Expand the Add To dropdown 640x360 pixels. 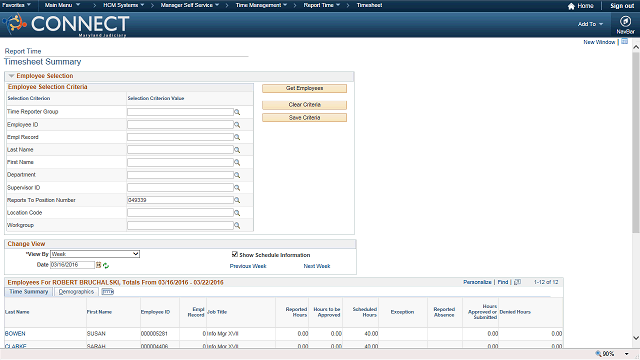[590, 24]
